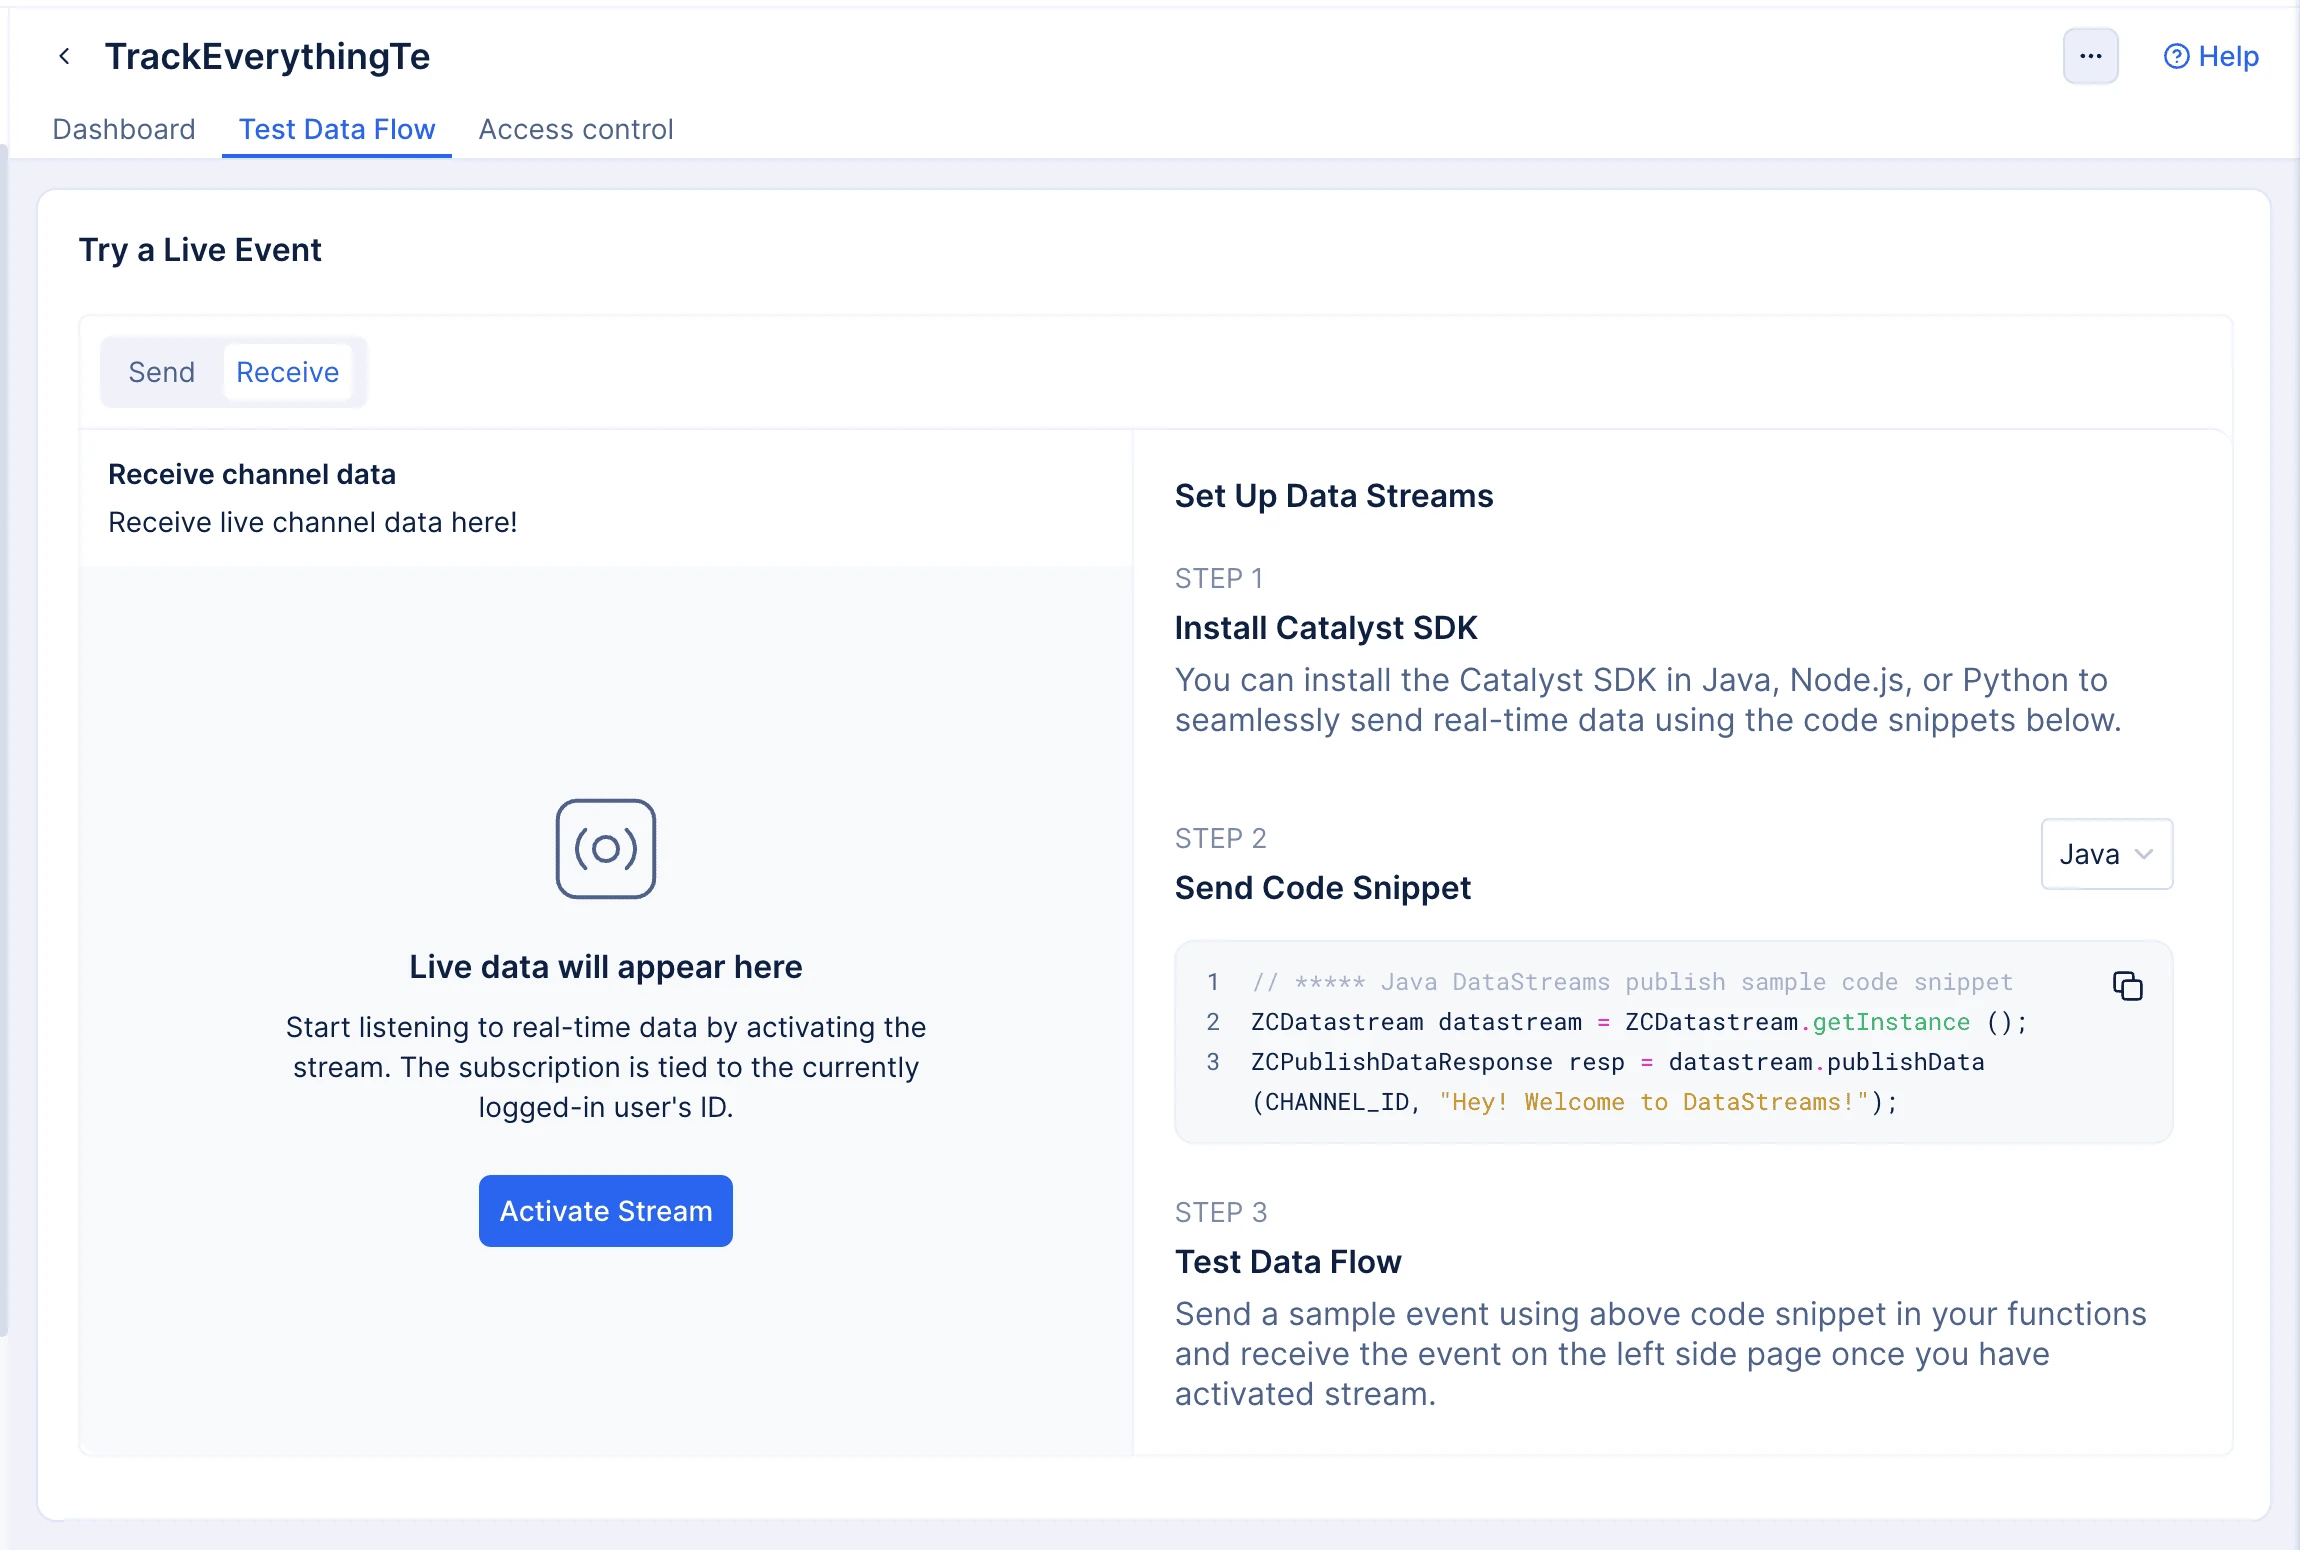Click the TrackEverythingTe title

click(267, 56)
